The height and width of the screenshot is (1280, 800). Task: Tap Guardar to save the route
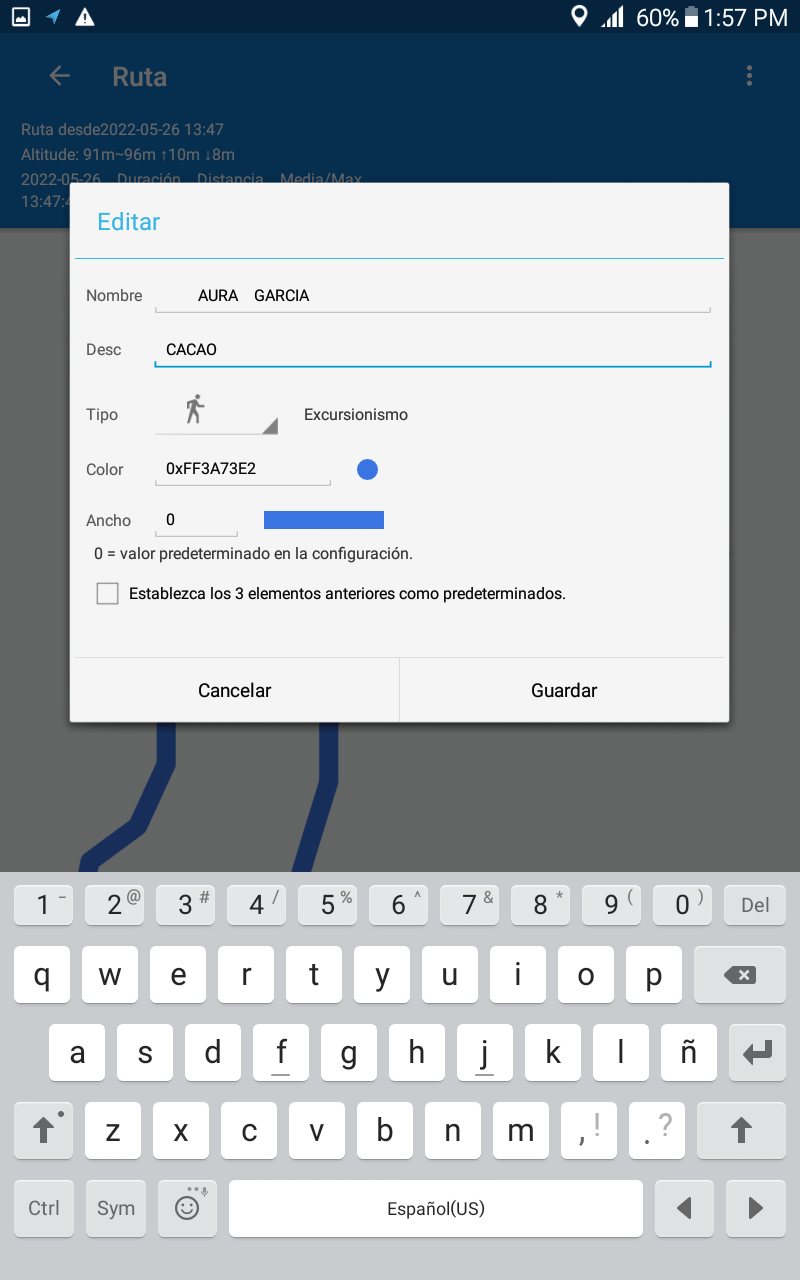tap(564, 690)
